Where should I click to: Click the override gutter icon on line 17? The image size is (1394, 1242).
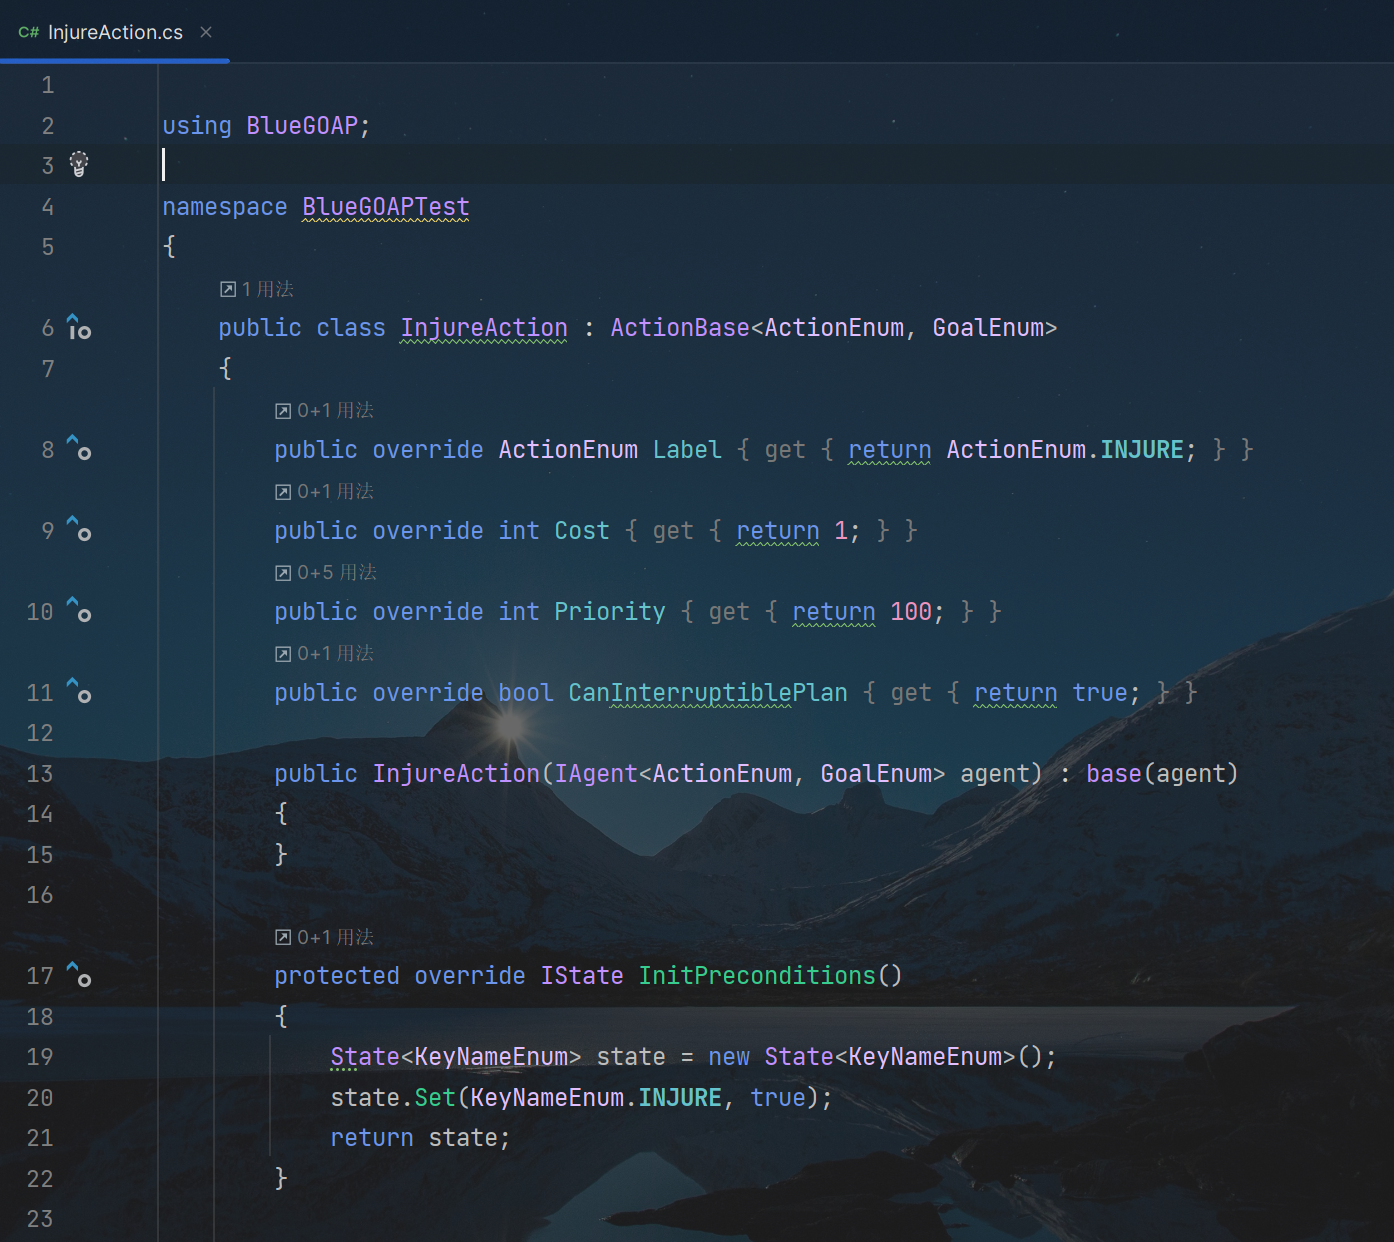[x=79, y=975]
